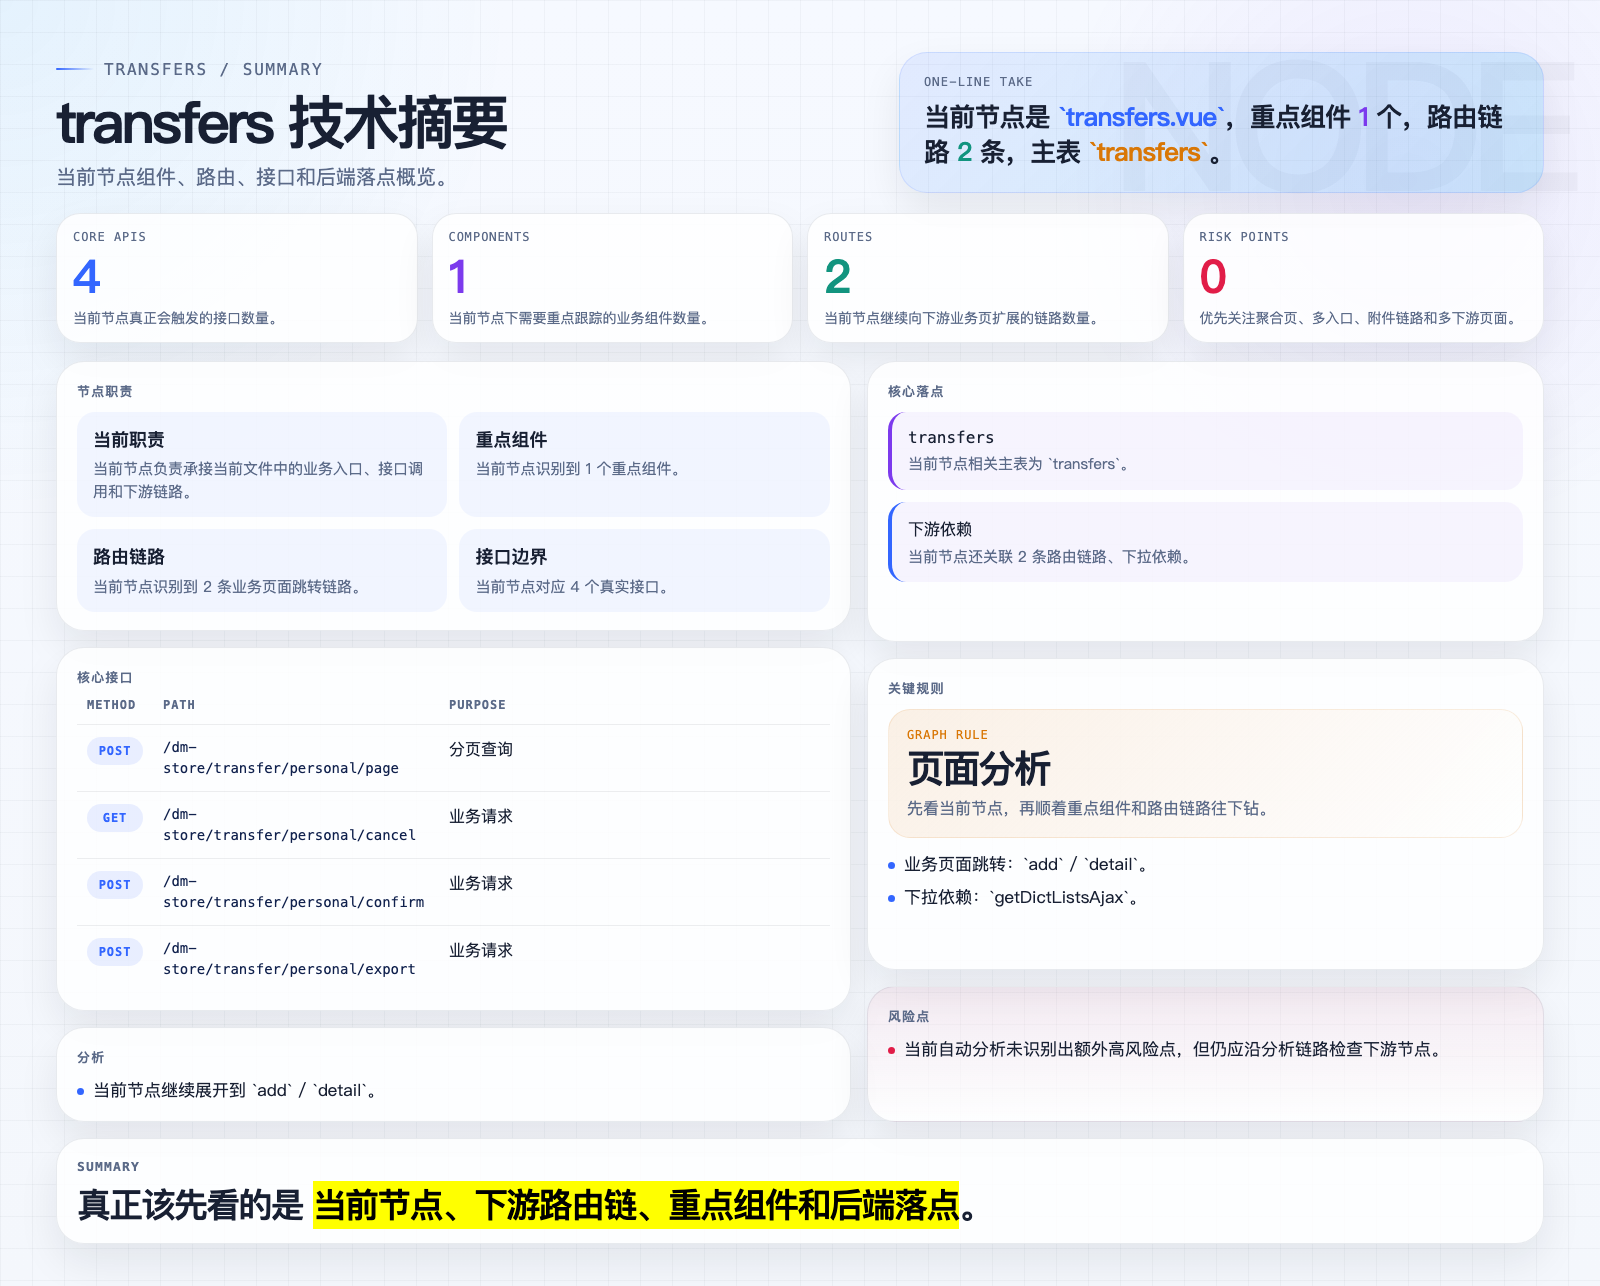Click the path /dm-store/transfer/personal/page
This screenshot has height=1286, width=1600.
coord(281,758)
